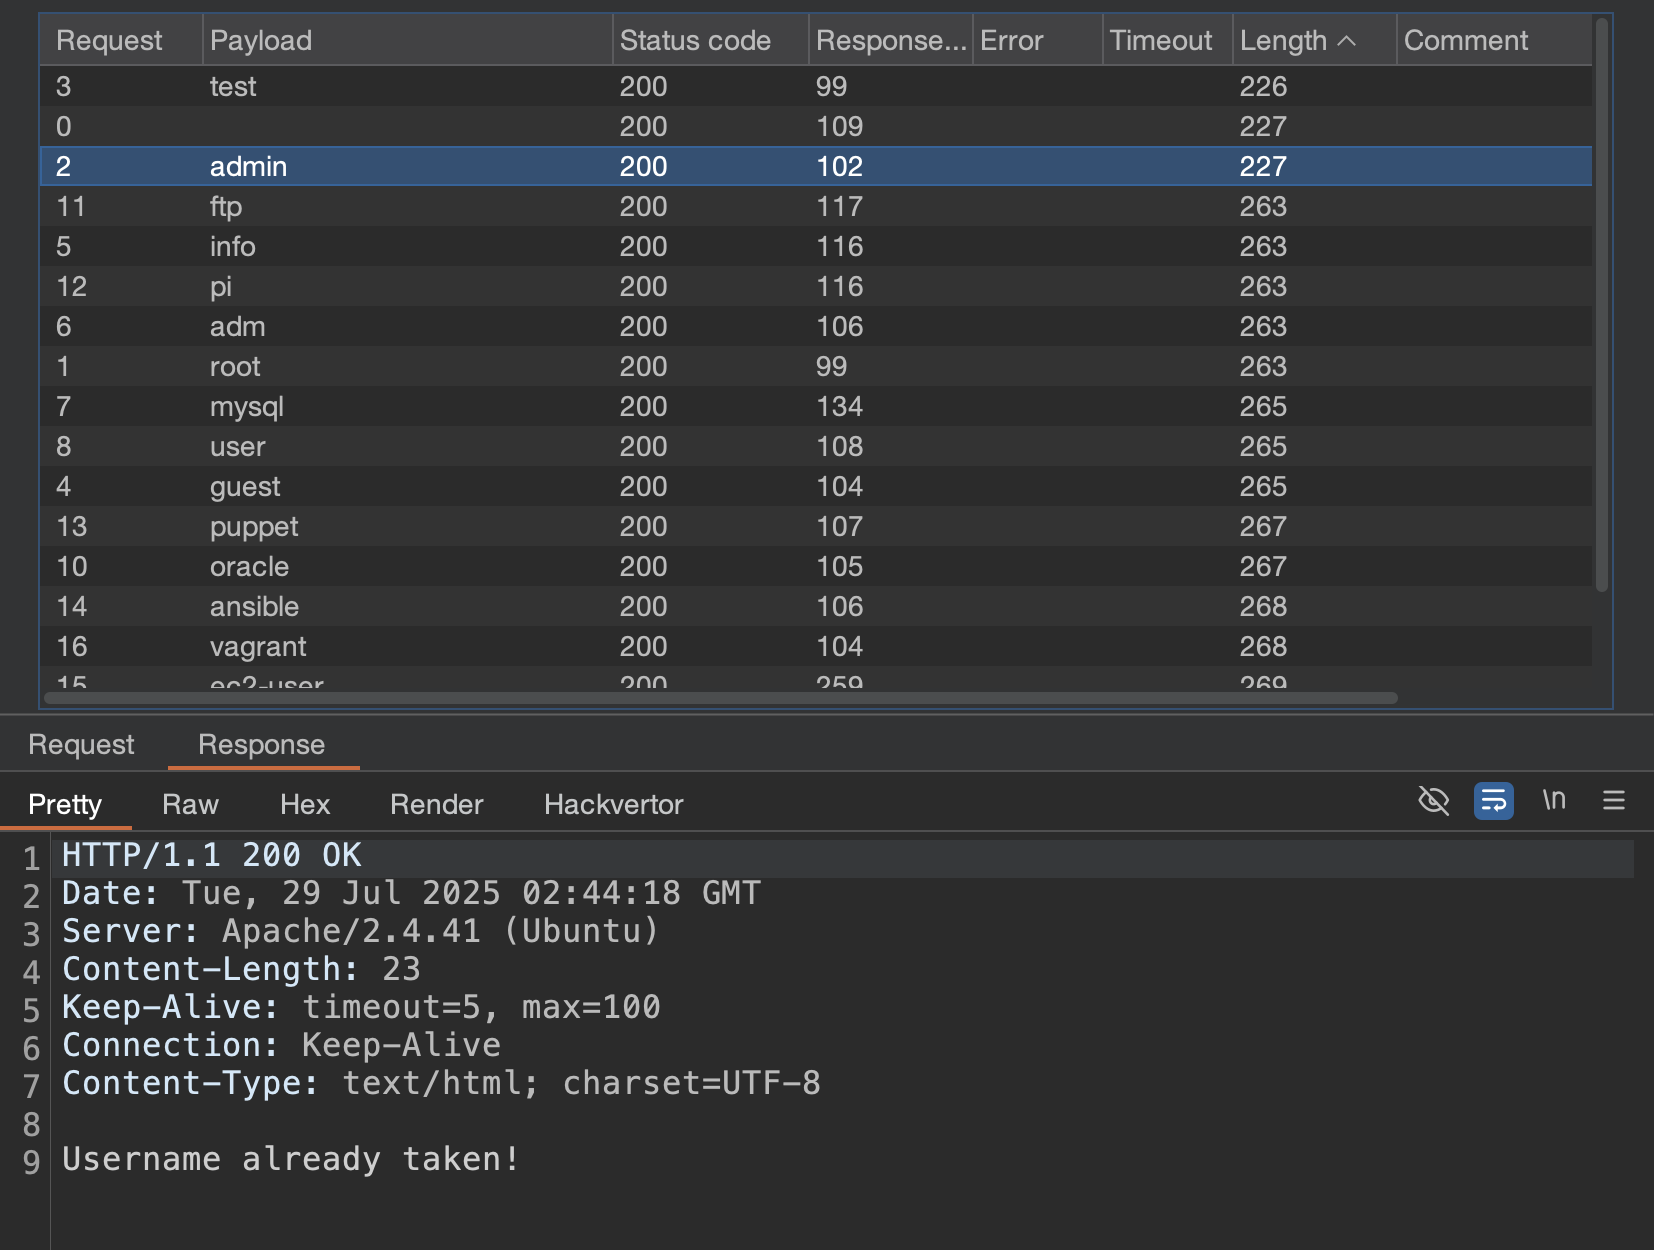This screenshot has width=1654, height=1250.
Task: Select the ansible payload row
Action: pos(816,606)
